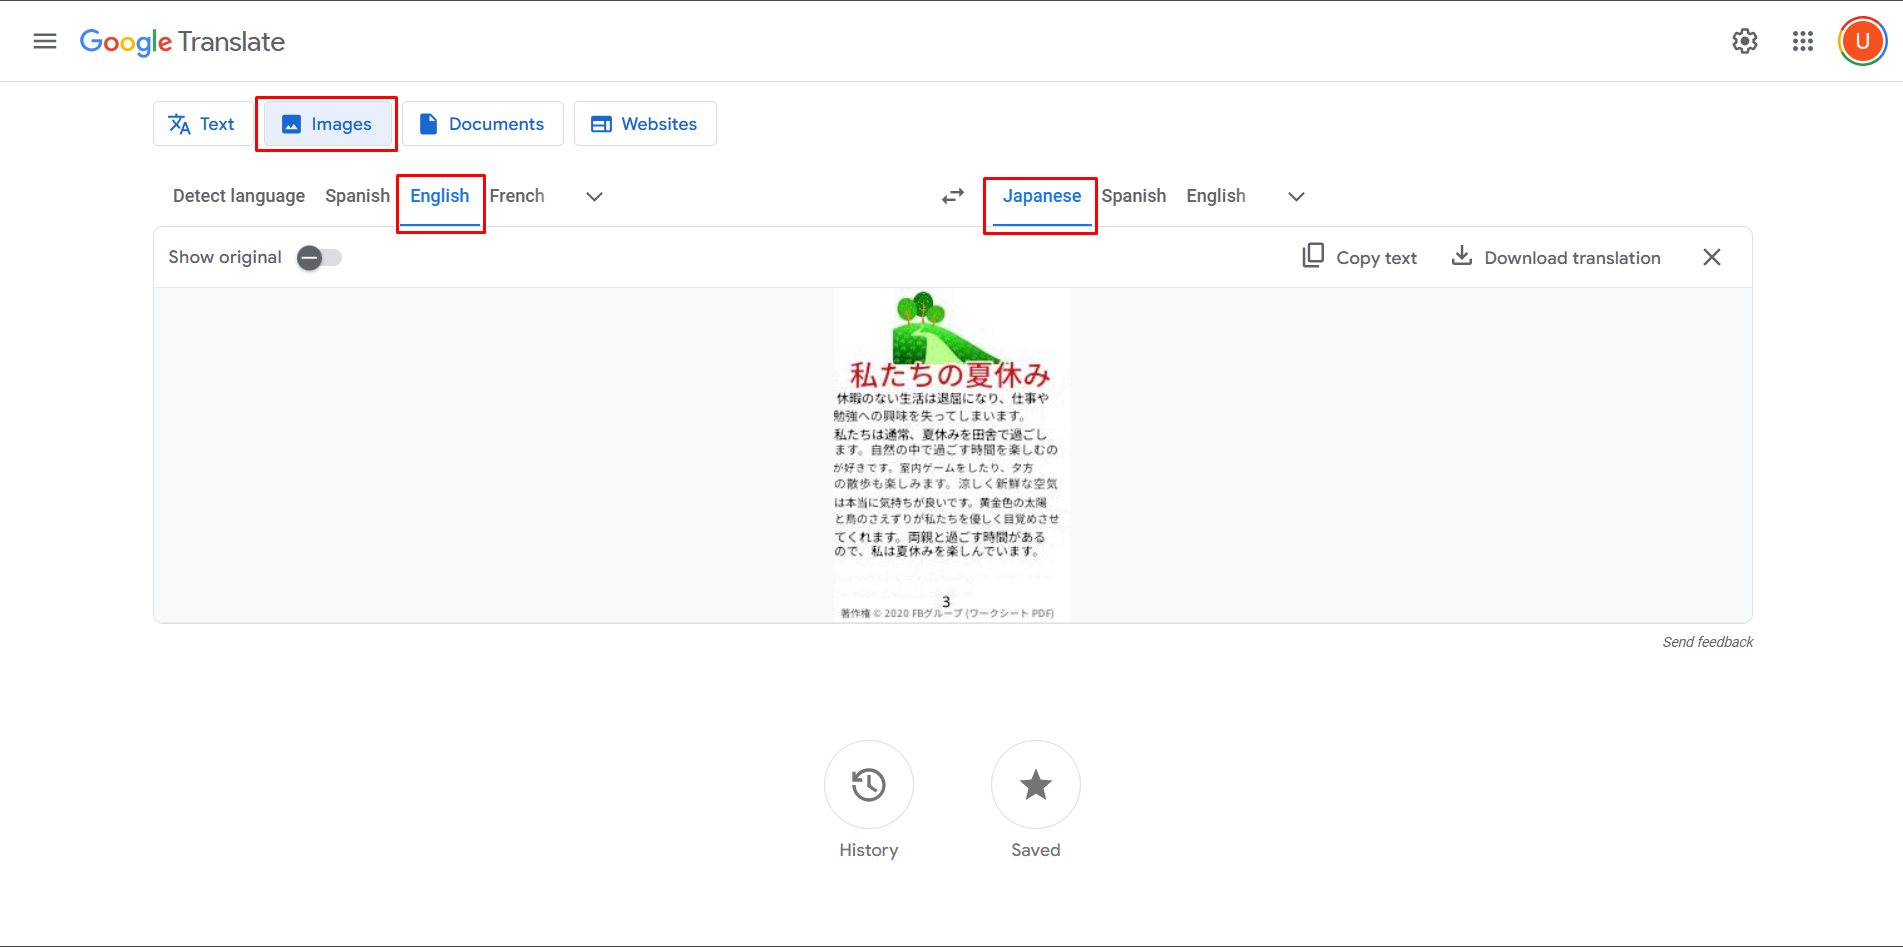Open the Websites translation tab

coord(645,123)
